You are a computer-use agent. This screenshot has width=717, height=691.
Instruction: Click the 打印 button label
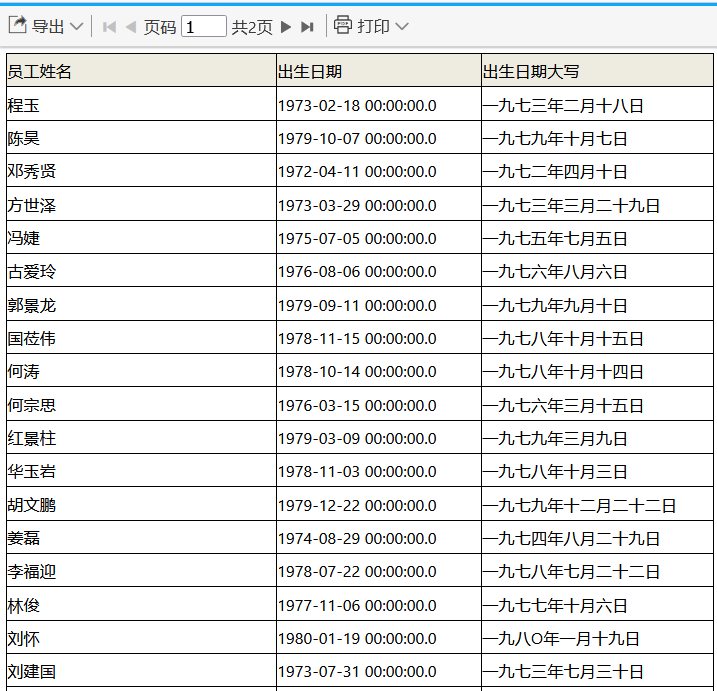pos(373,27)
